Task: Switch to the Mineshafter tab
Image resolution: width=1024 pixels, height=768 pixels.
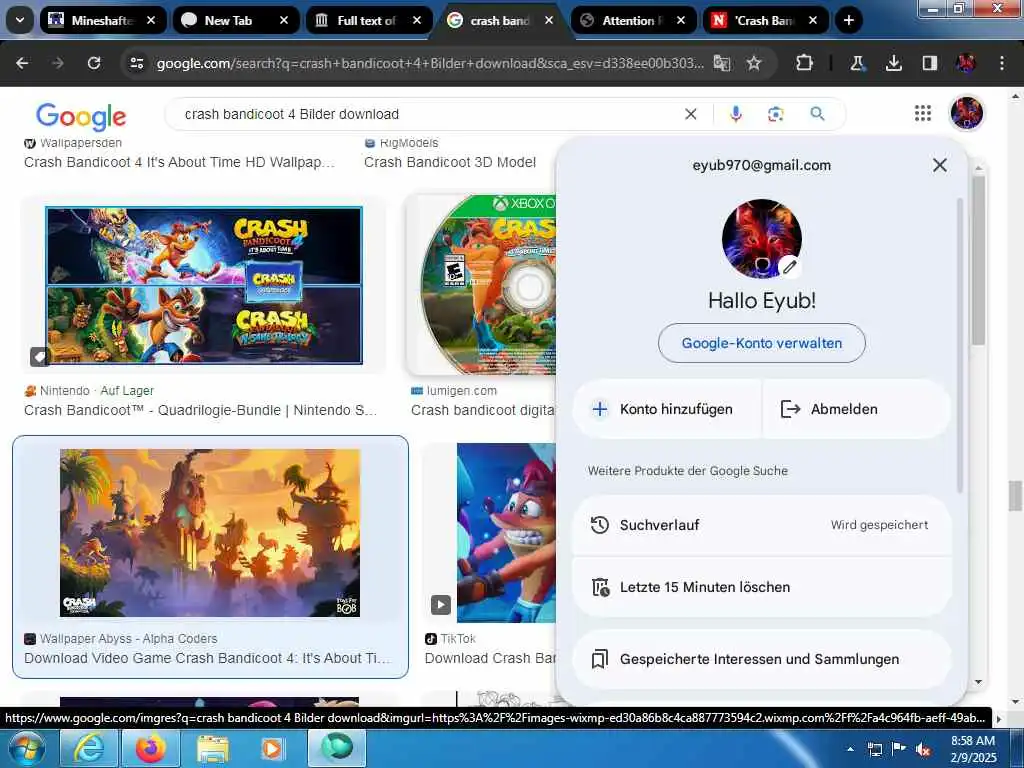Action: coord(102,20)
